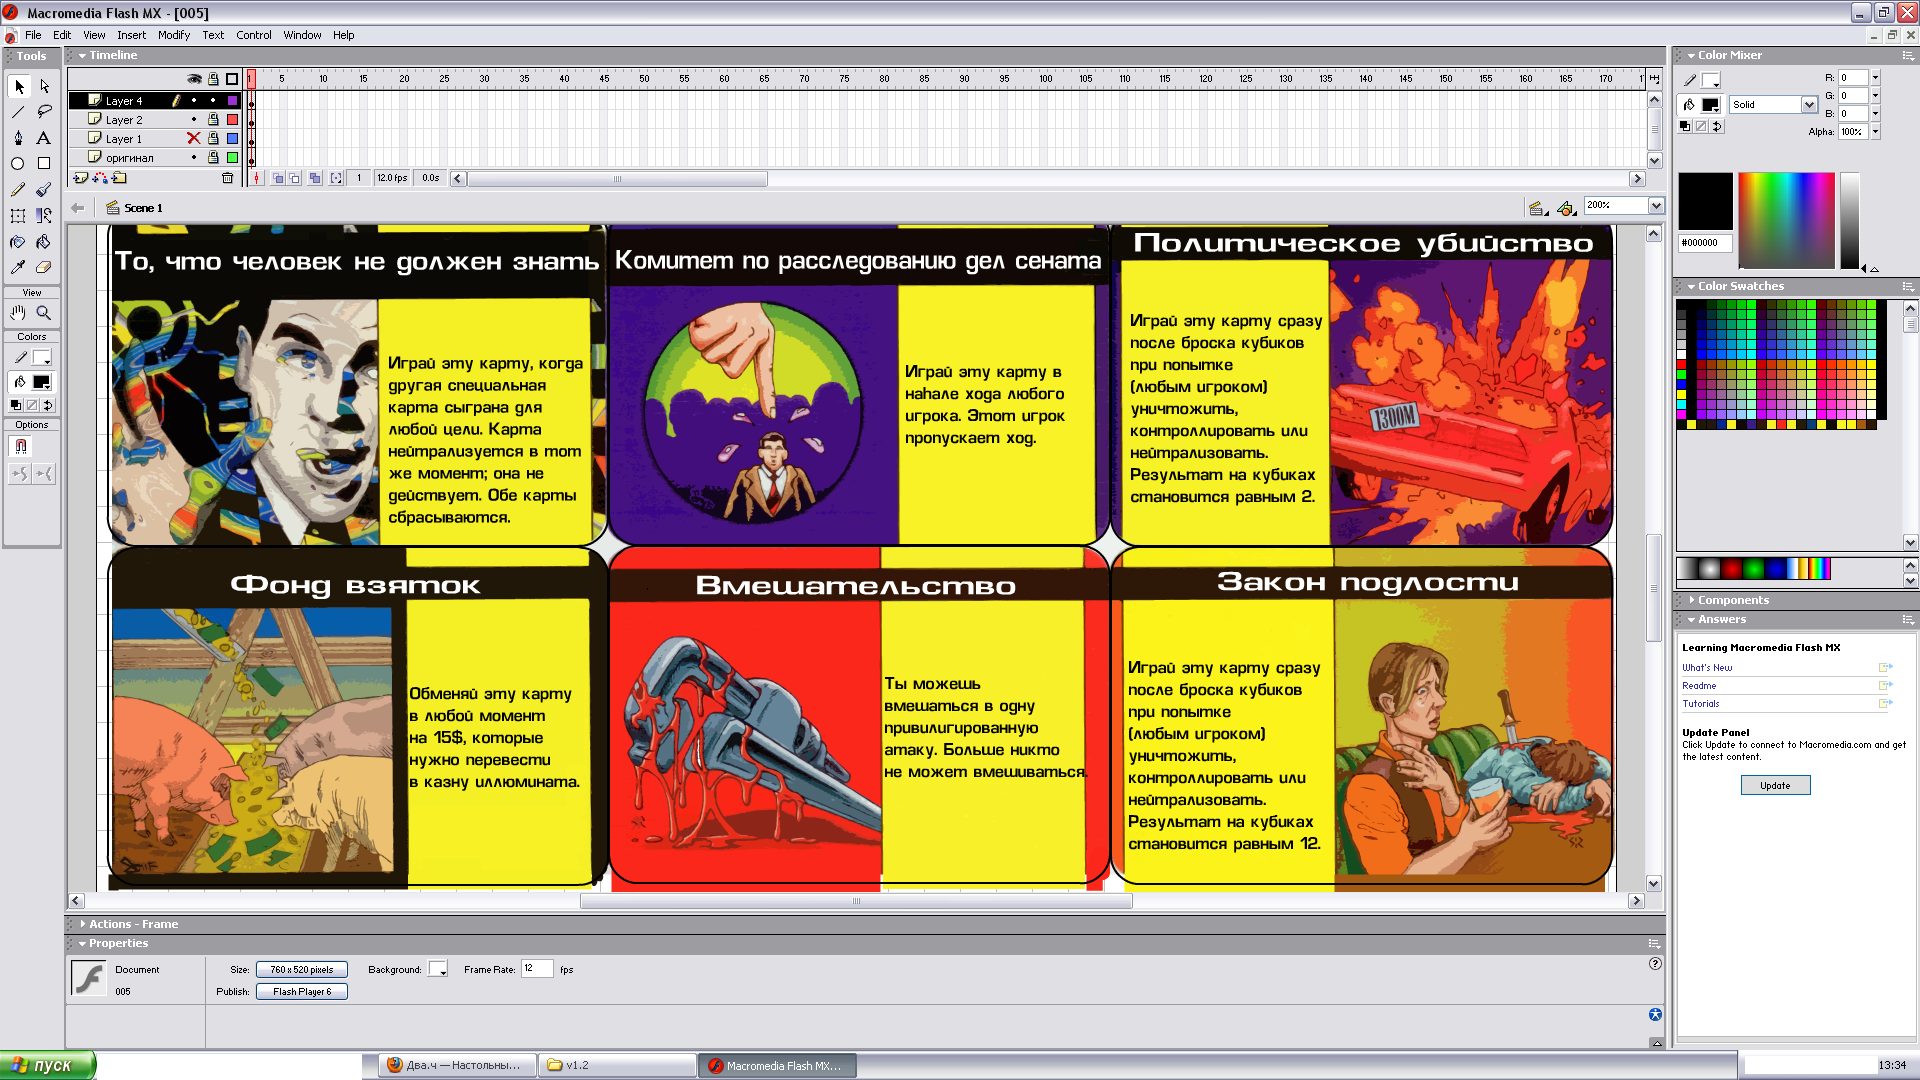1920x1080 pixels.
Task: Select the Subselection tool
Action: tap(44, 87)
